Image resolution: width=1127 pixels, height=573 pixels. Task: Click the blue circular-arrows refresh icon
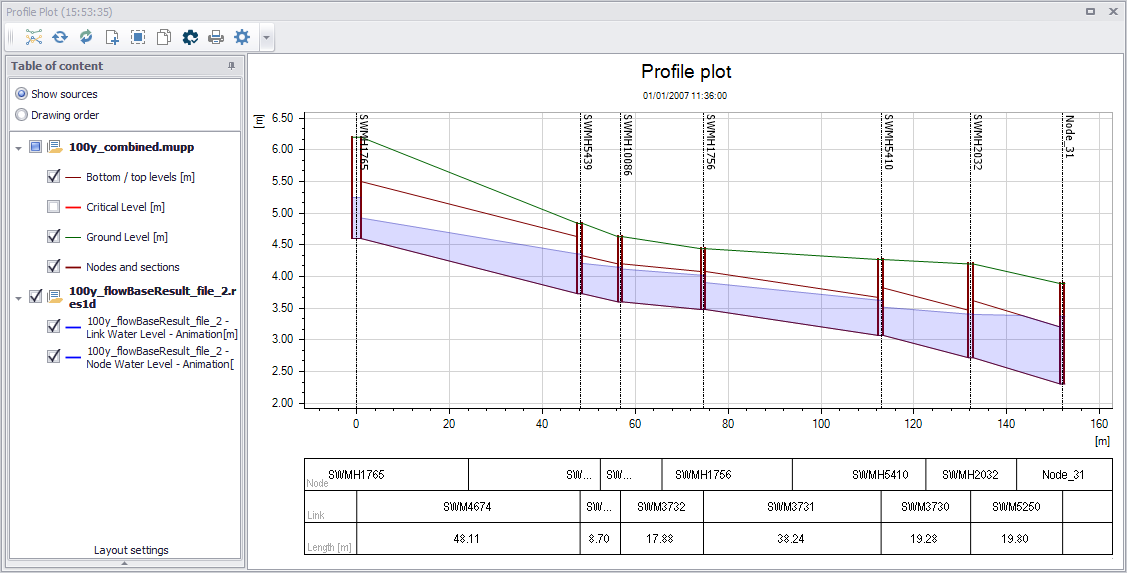[60, 37]
